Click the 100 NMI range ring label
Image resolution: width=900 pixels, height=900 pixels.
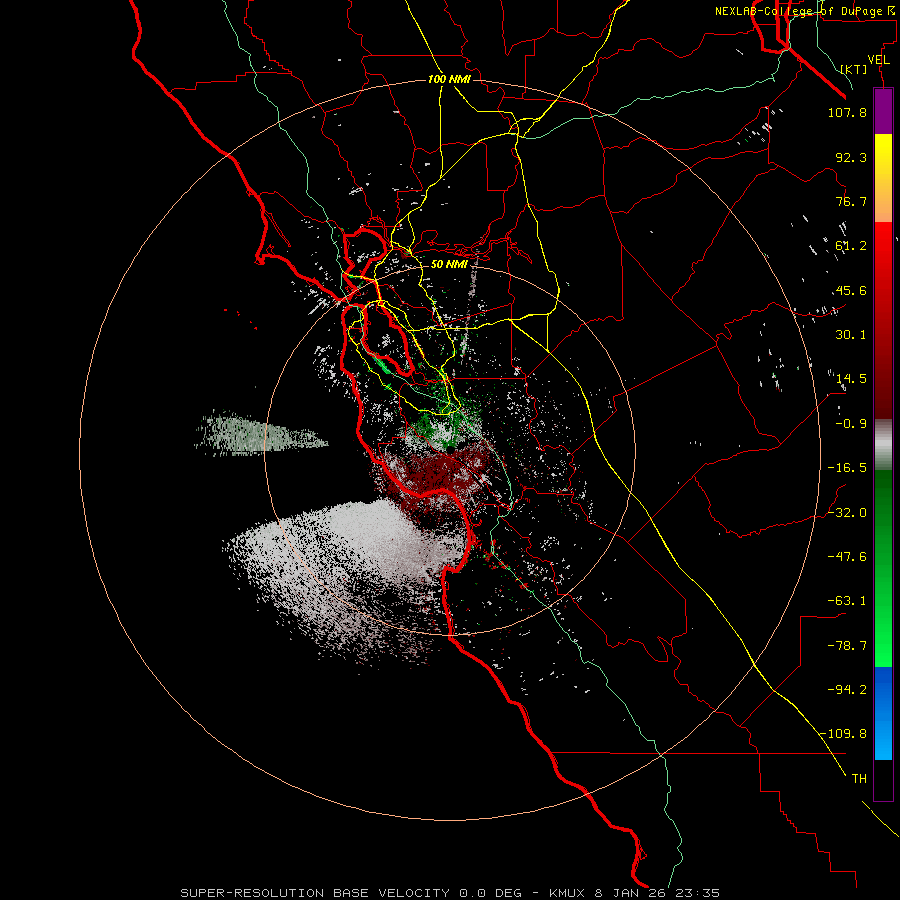449,79
